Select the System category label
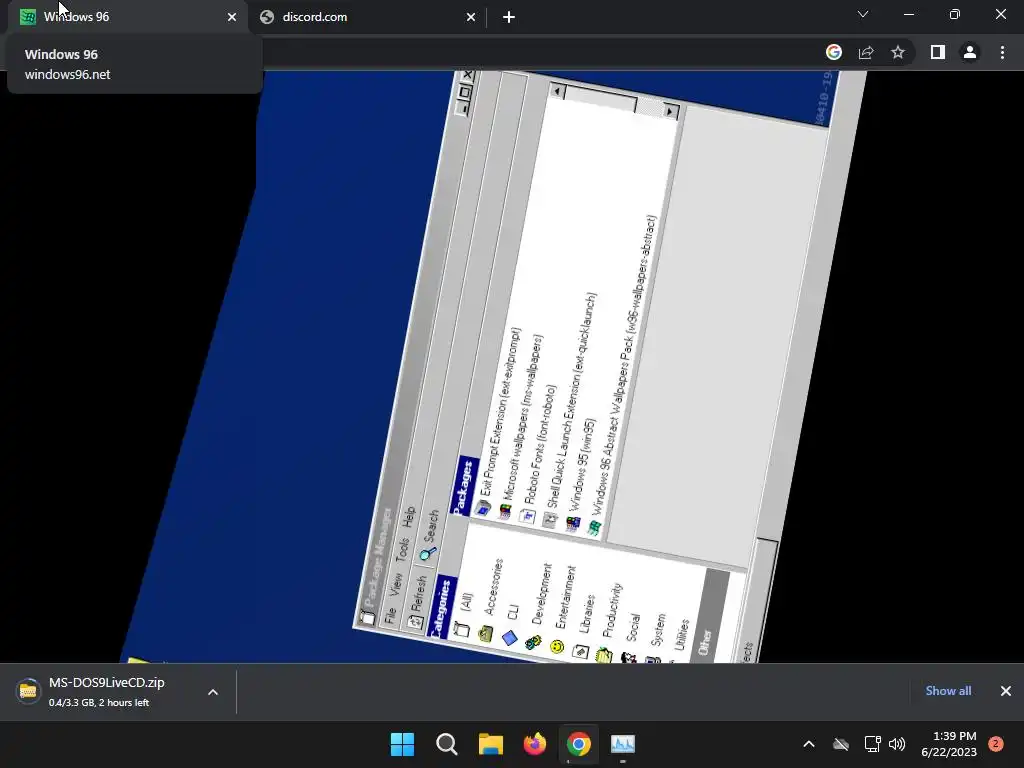 (658, 630)
